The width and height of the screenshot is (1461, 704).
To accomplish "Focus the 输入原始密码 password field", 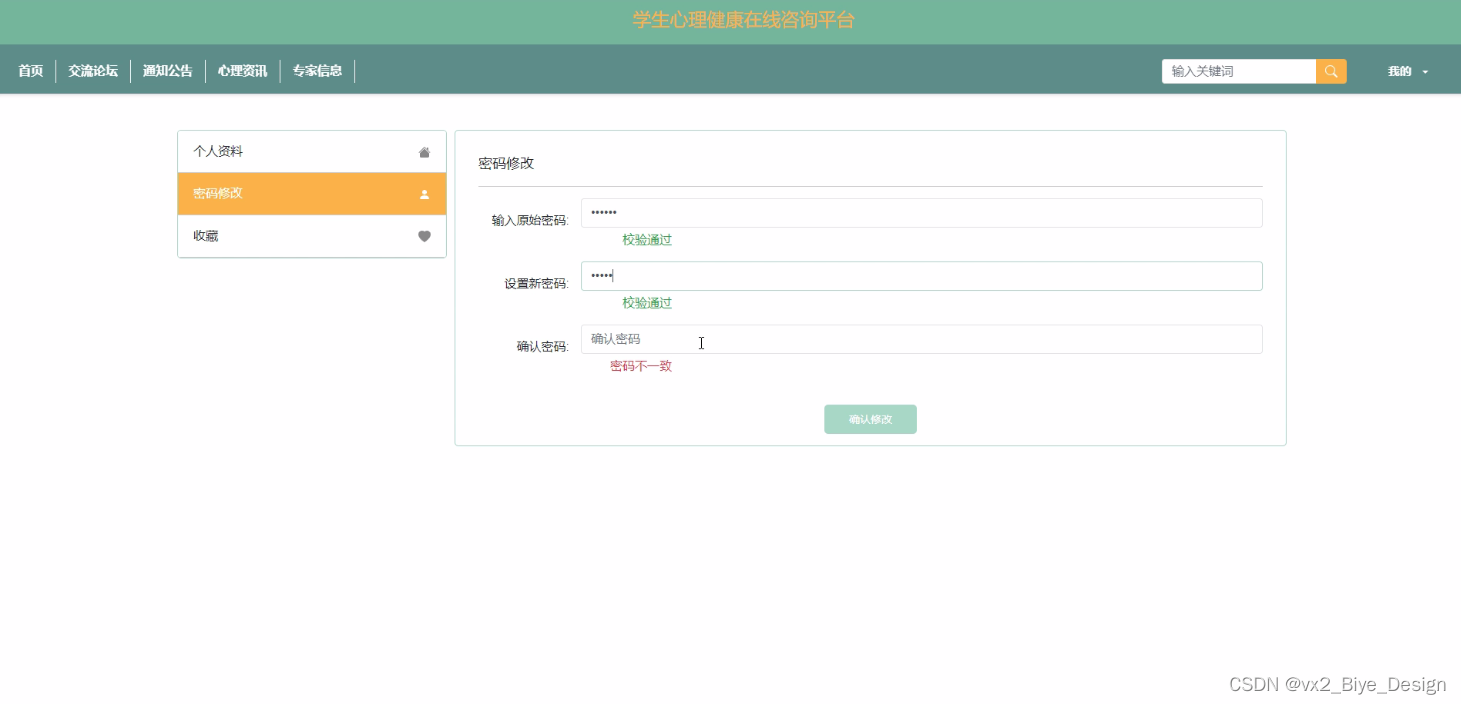I will point(921,213).
